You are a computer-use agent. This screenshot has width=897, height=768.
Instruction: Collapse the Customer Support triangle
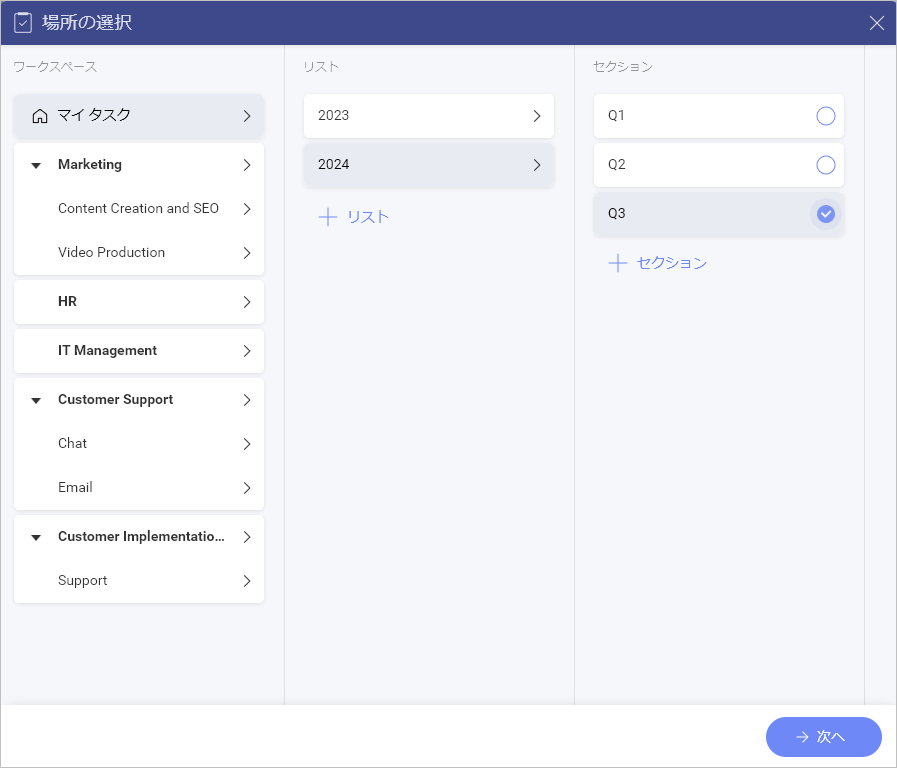pos(36,400)
